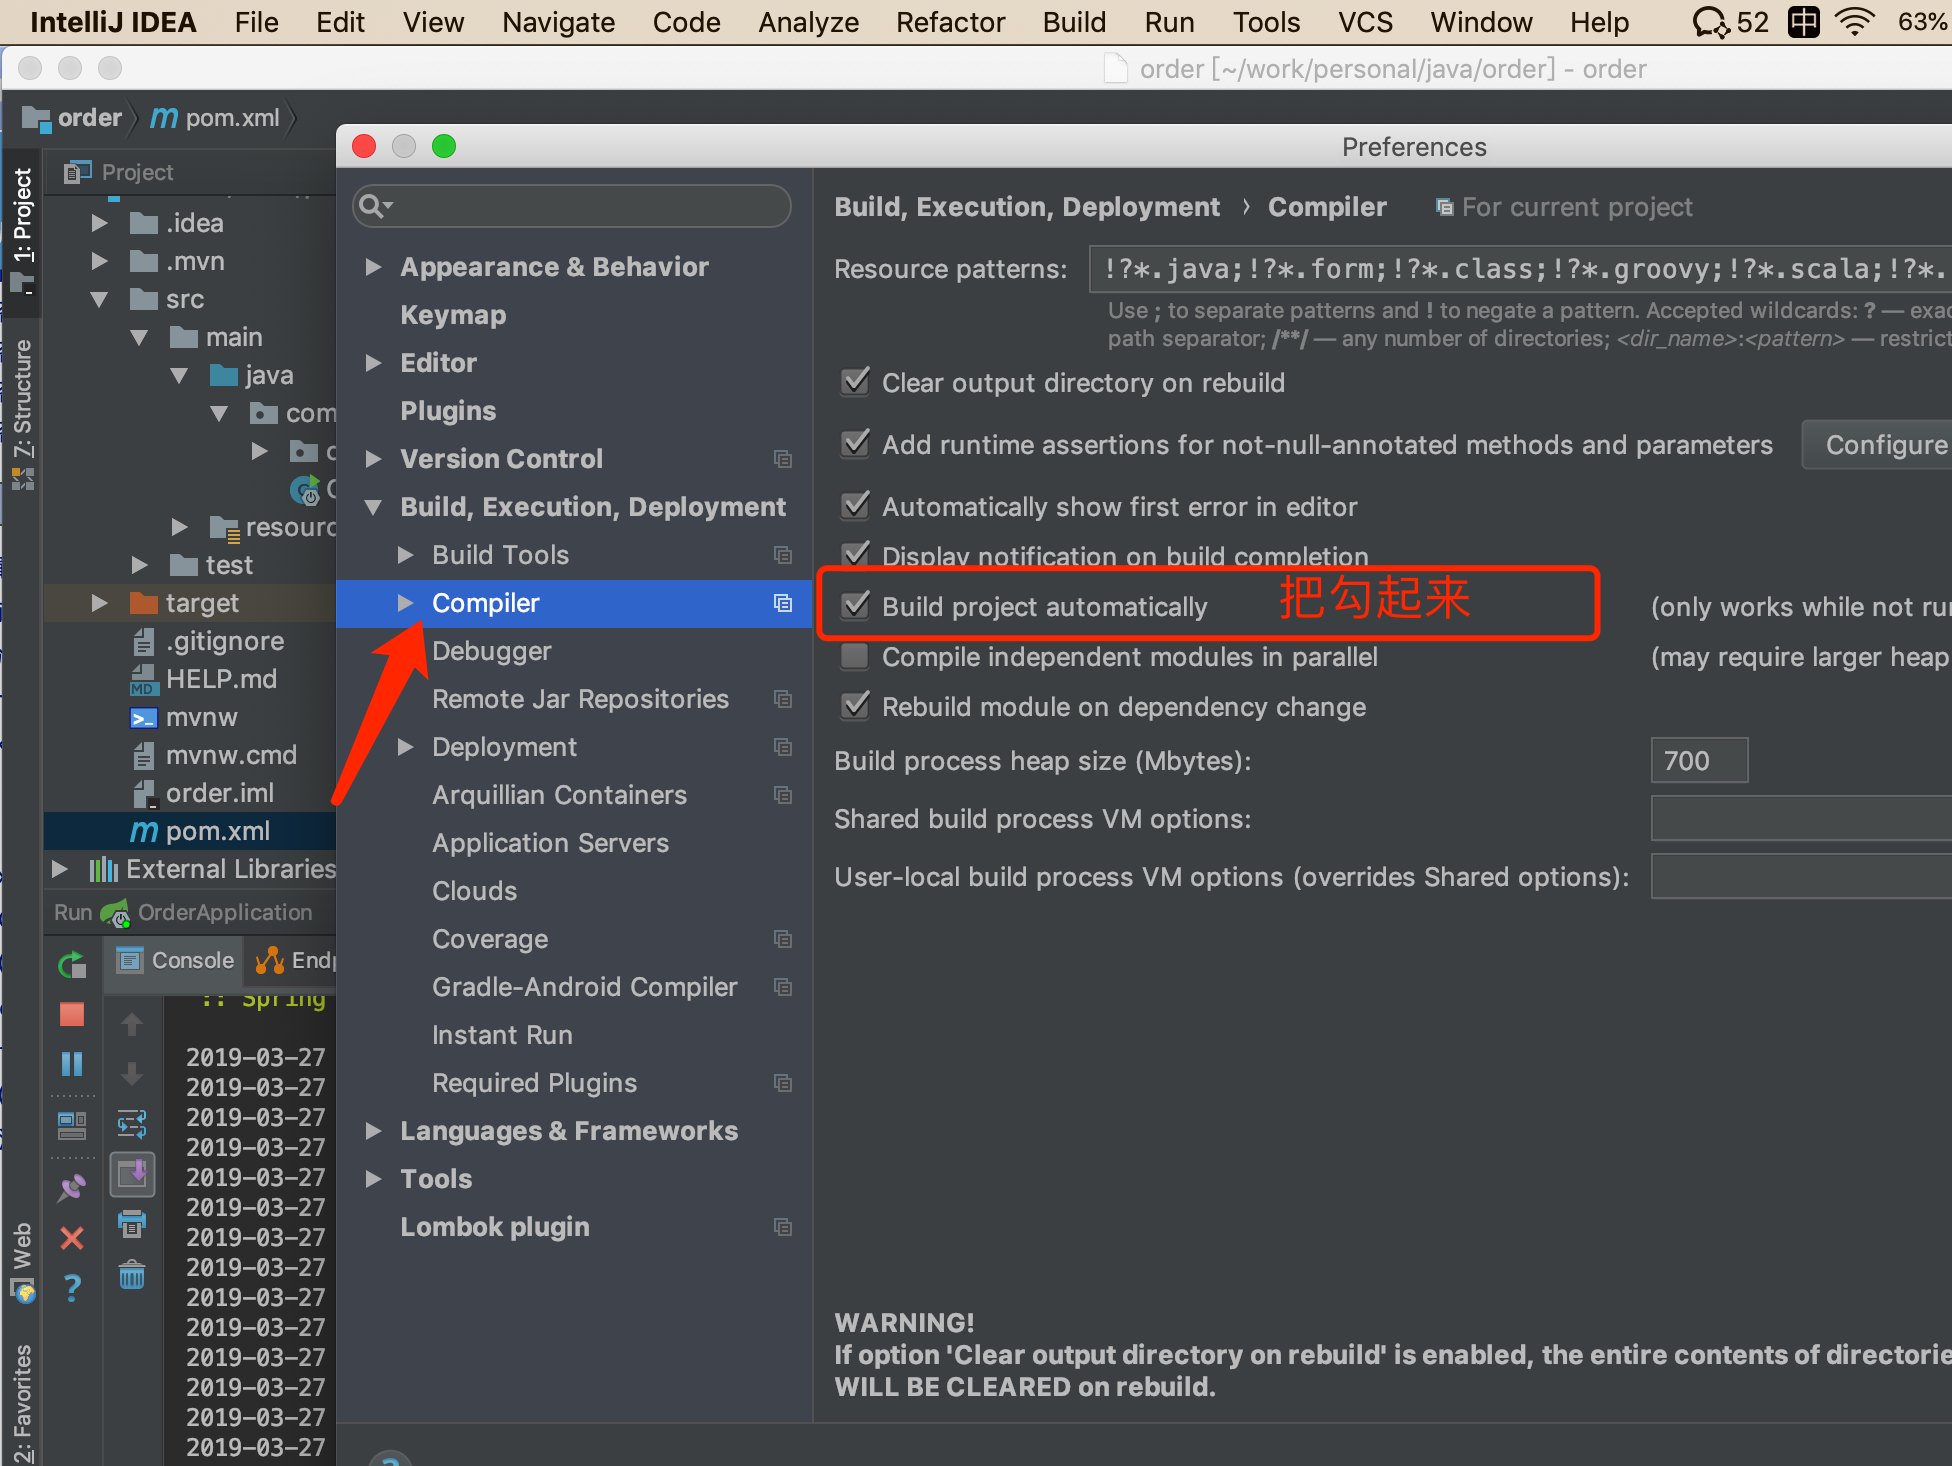Image resolution: width=1952 pixels, height=1466 pixels.
Task: Stop the running application with red square
Action: pyautogui.click(x=72, y=1015)
